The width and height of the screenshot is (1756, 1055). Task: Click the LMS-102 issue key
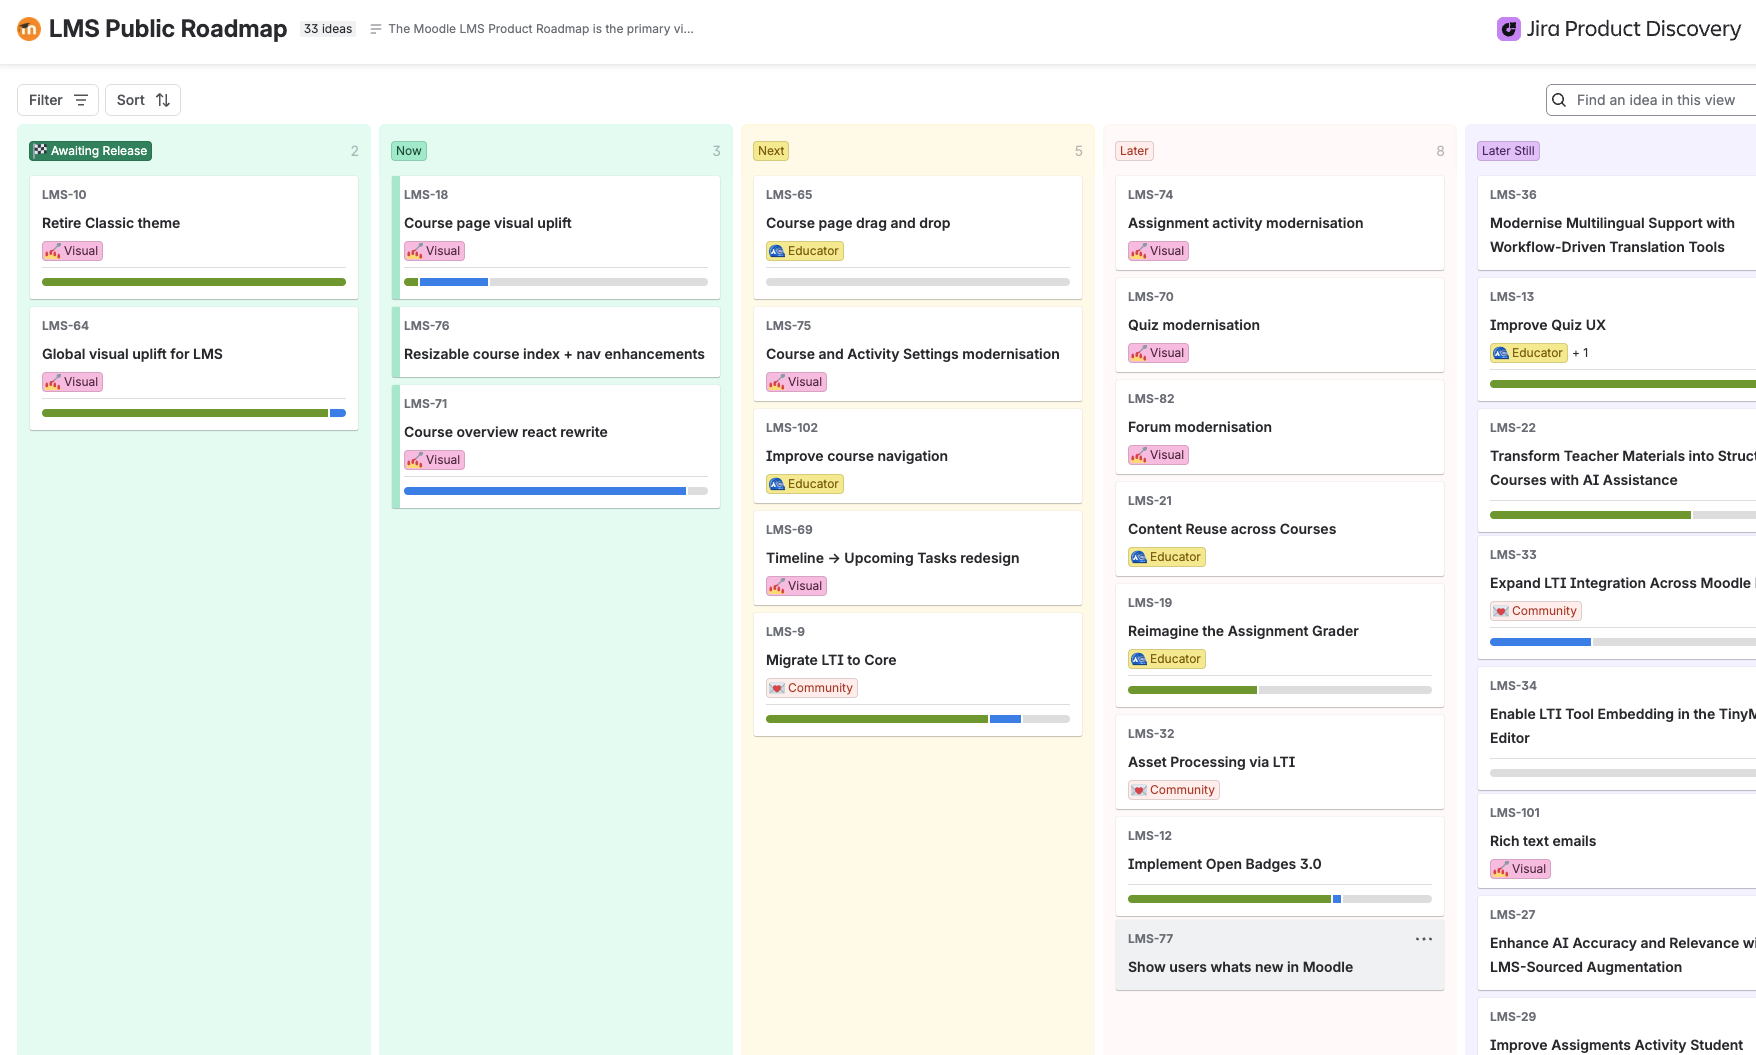792,428
